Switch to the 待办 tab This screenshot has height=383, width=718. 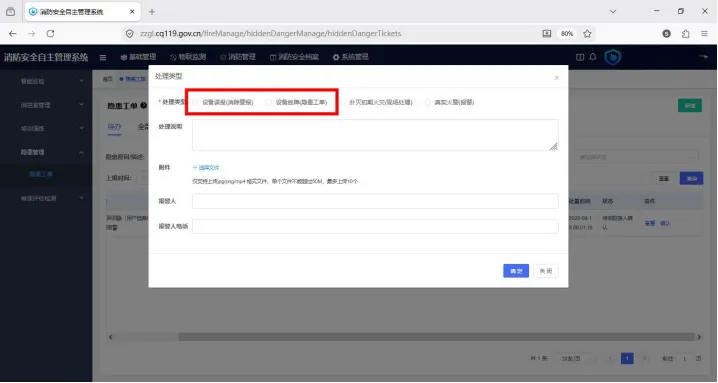tap(114, 127)
